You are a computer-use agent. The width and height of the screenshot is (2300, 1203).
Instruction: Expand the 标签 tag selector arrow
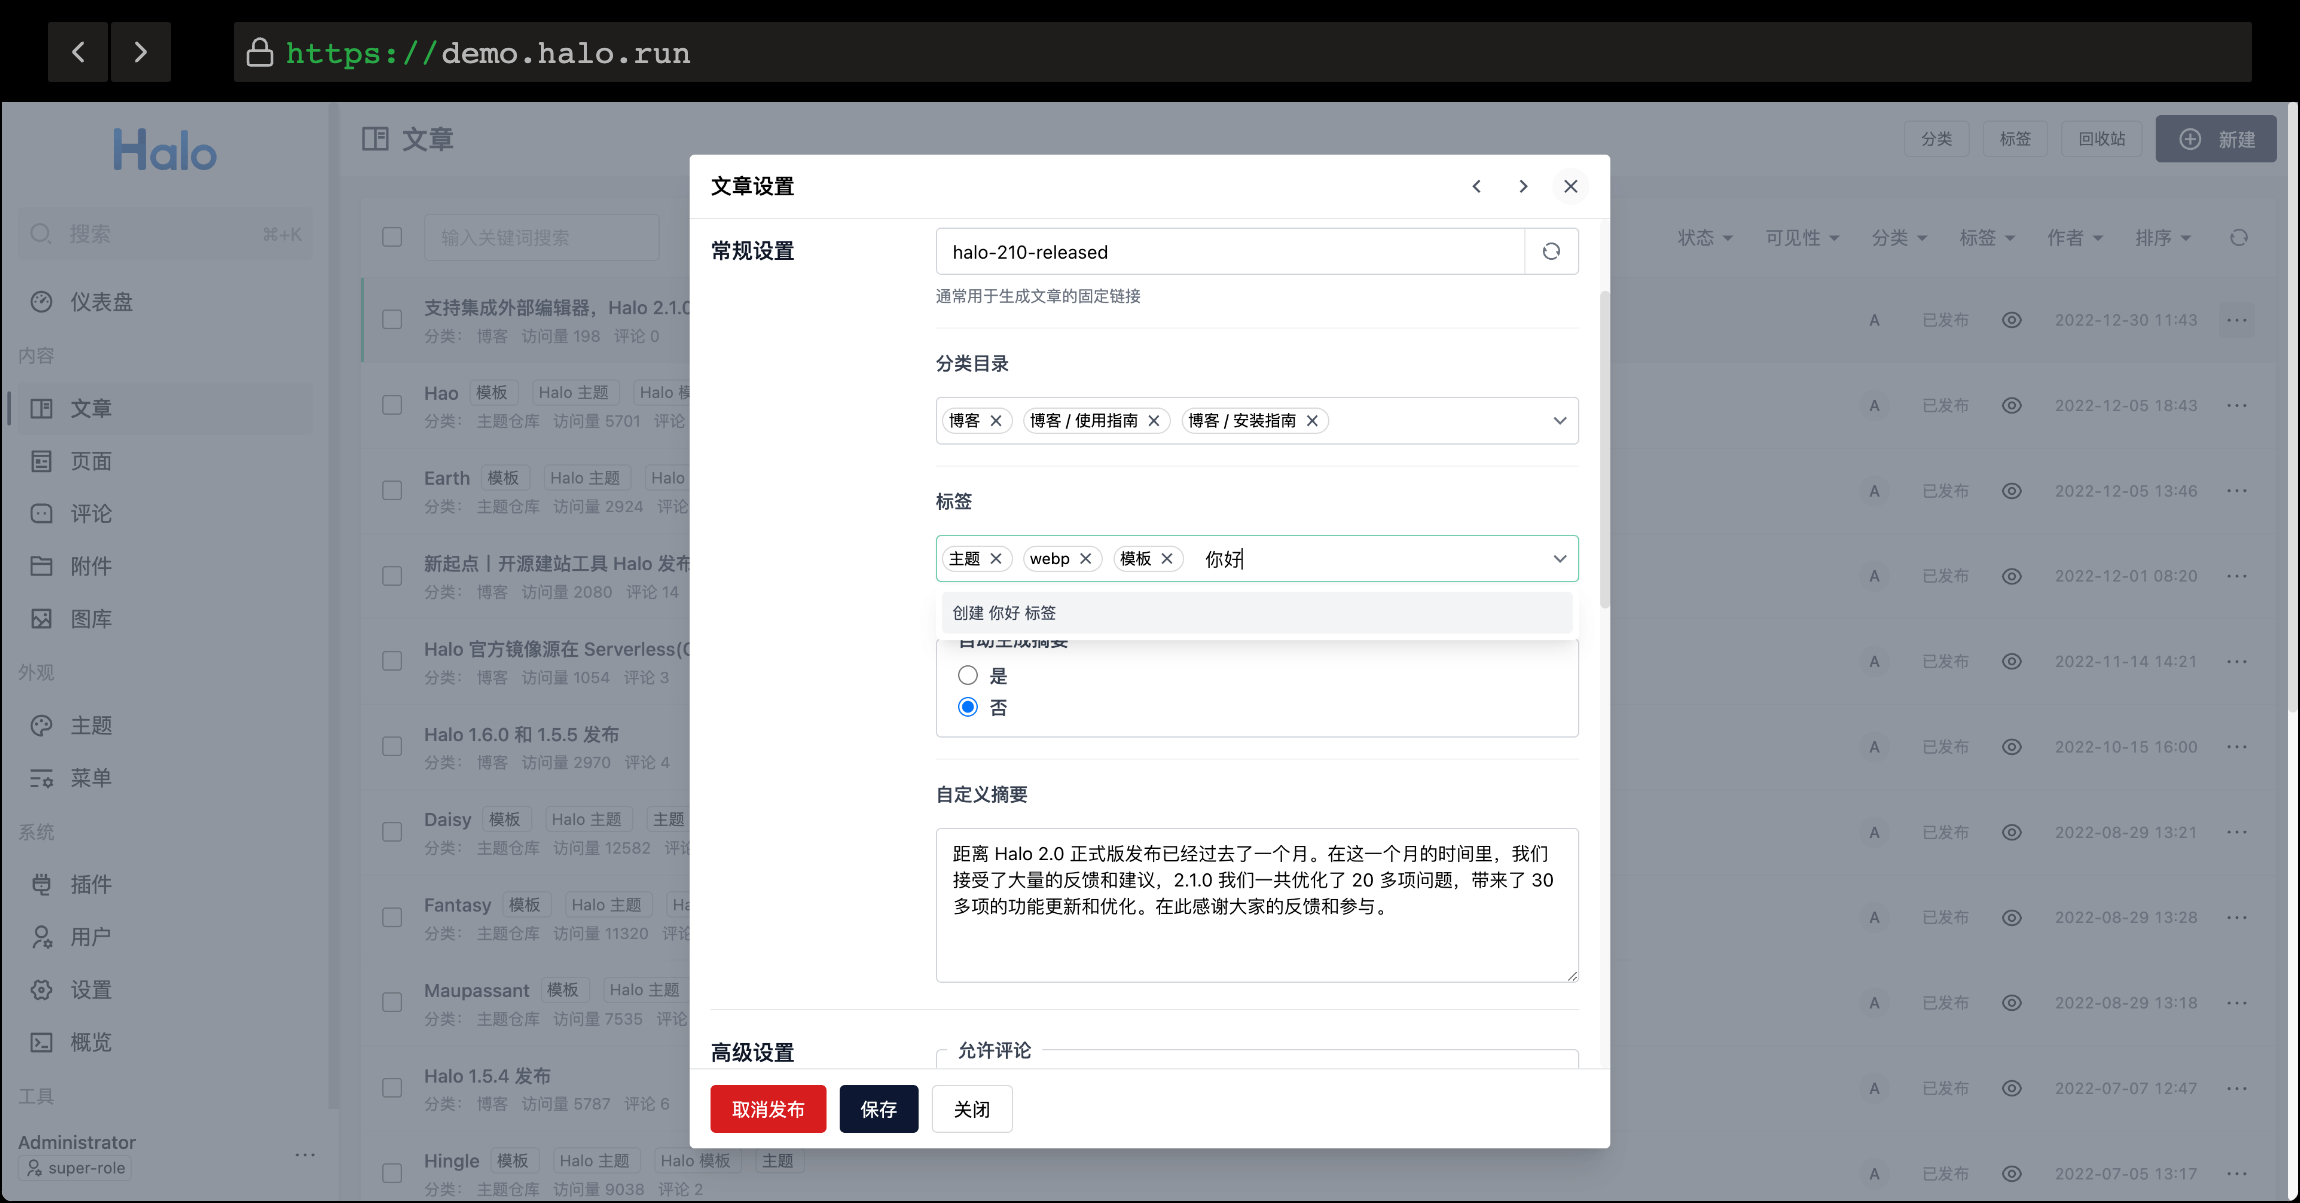point(1559,558)
